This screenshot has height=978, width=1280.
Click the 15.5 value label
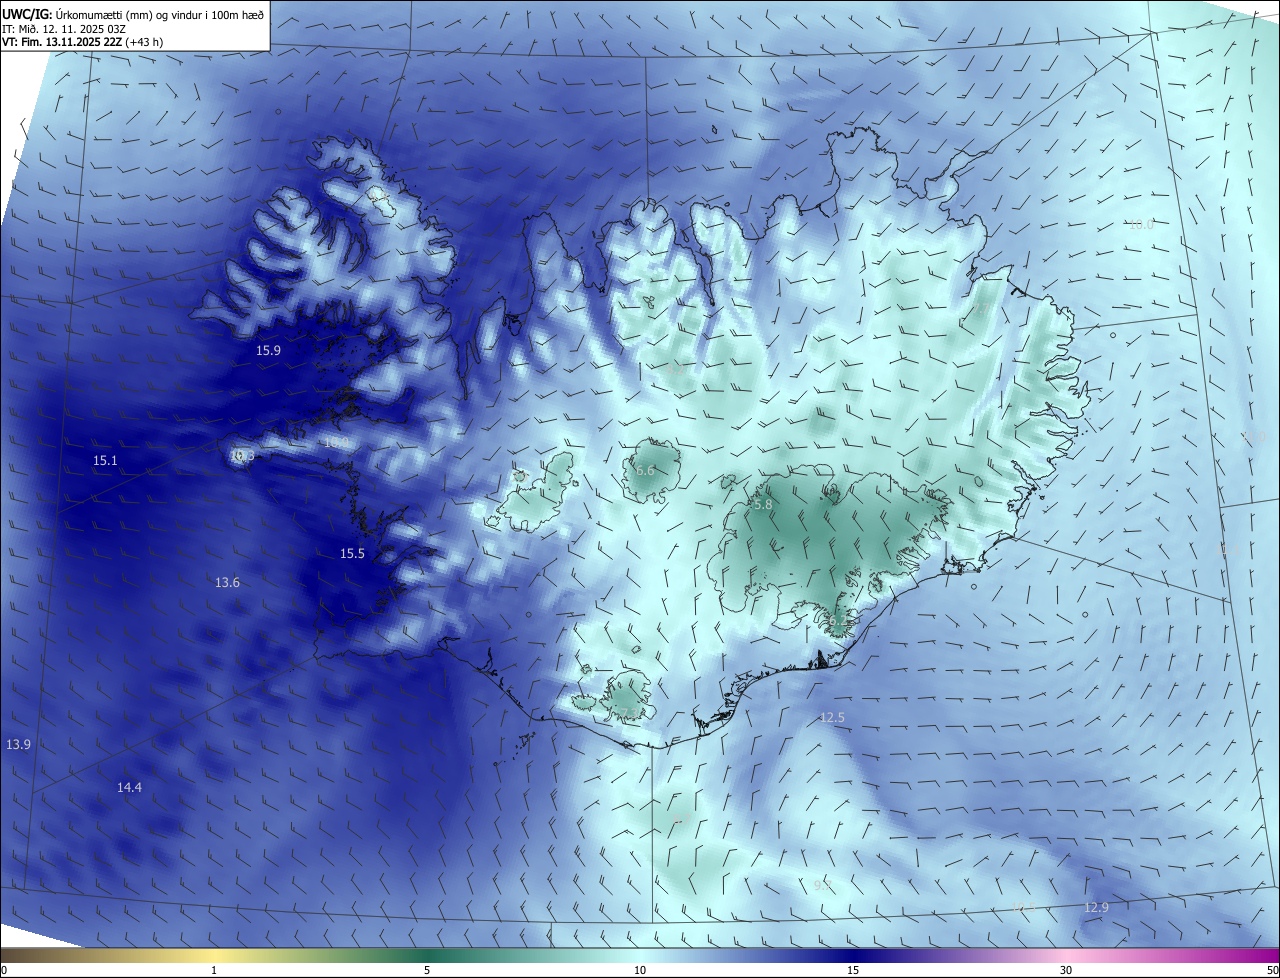pyautogui.click(x=352, y=554)
